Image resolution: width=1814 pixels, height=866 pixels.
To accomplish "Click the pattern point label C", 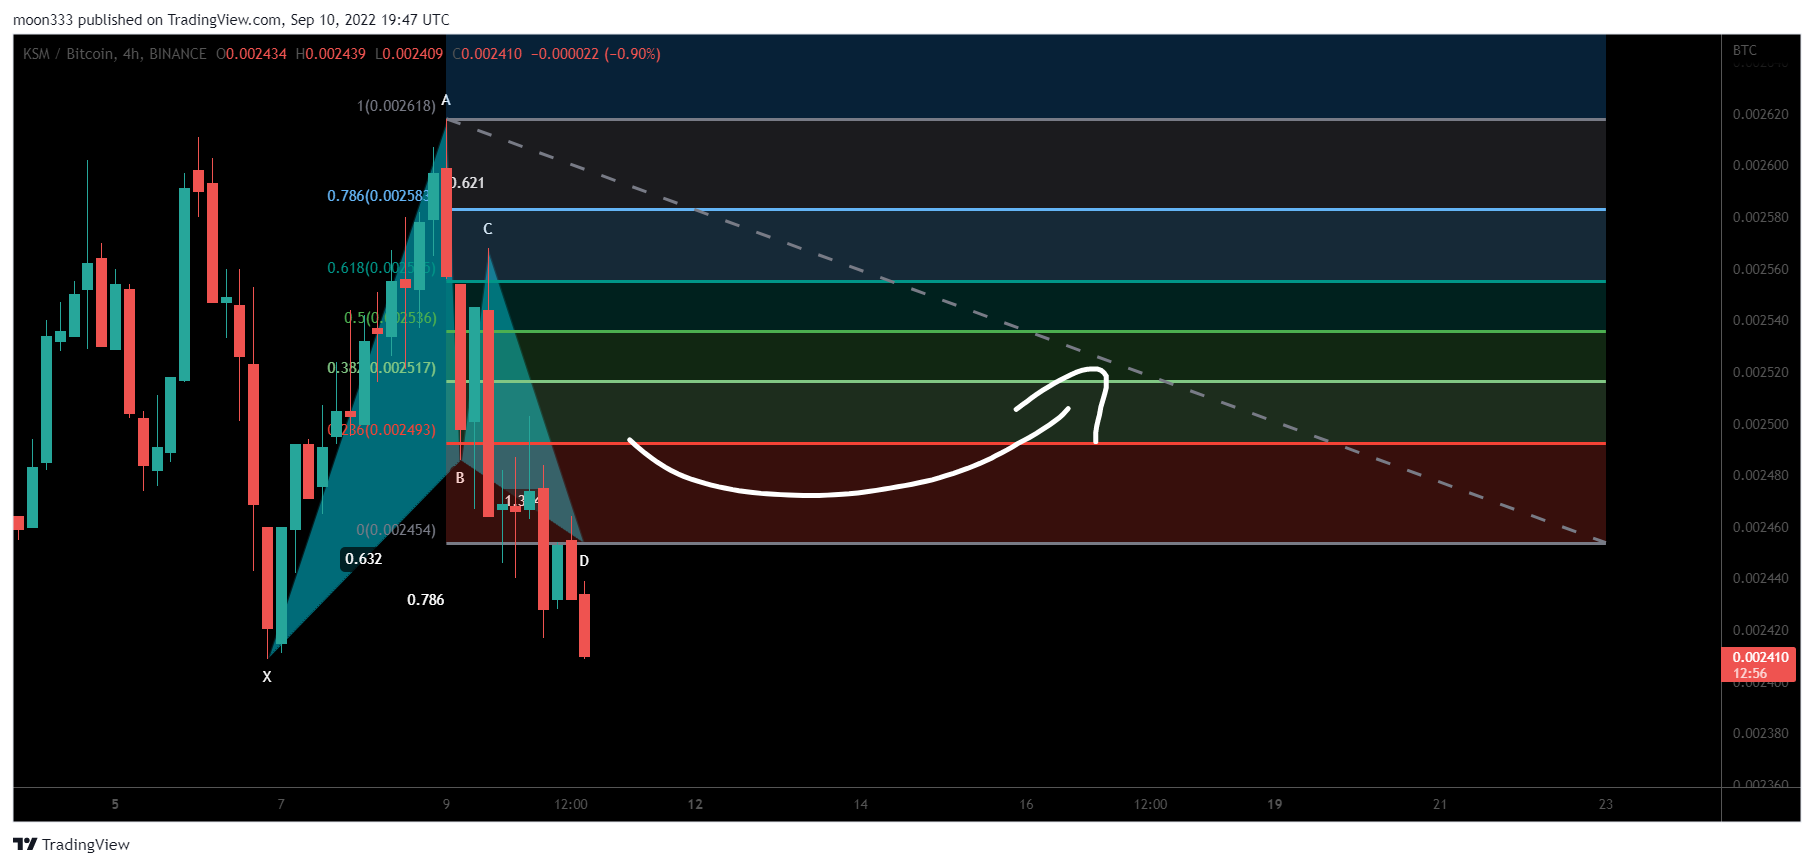I will [x=488, y=229].
